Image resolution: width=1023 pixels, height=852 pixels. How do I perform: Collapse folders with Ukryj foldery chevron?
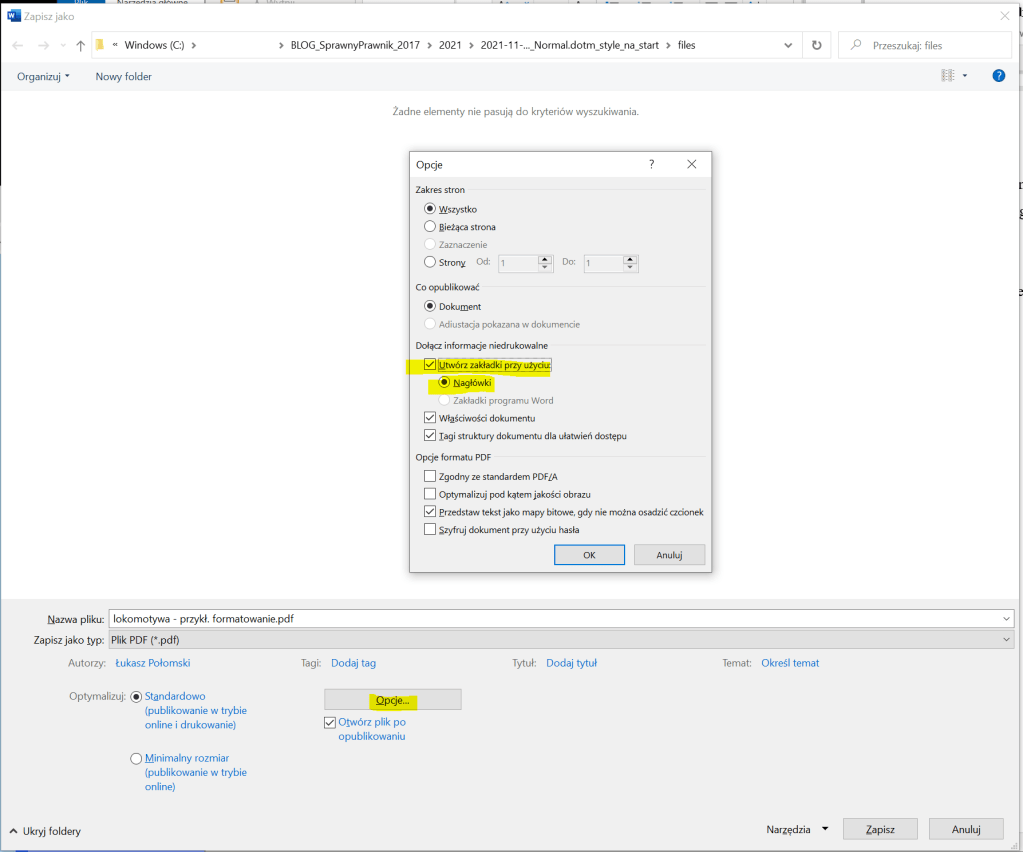14,831
